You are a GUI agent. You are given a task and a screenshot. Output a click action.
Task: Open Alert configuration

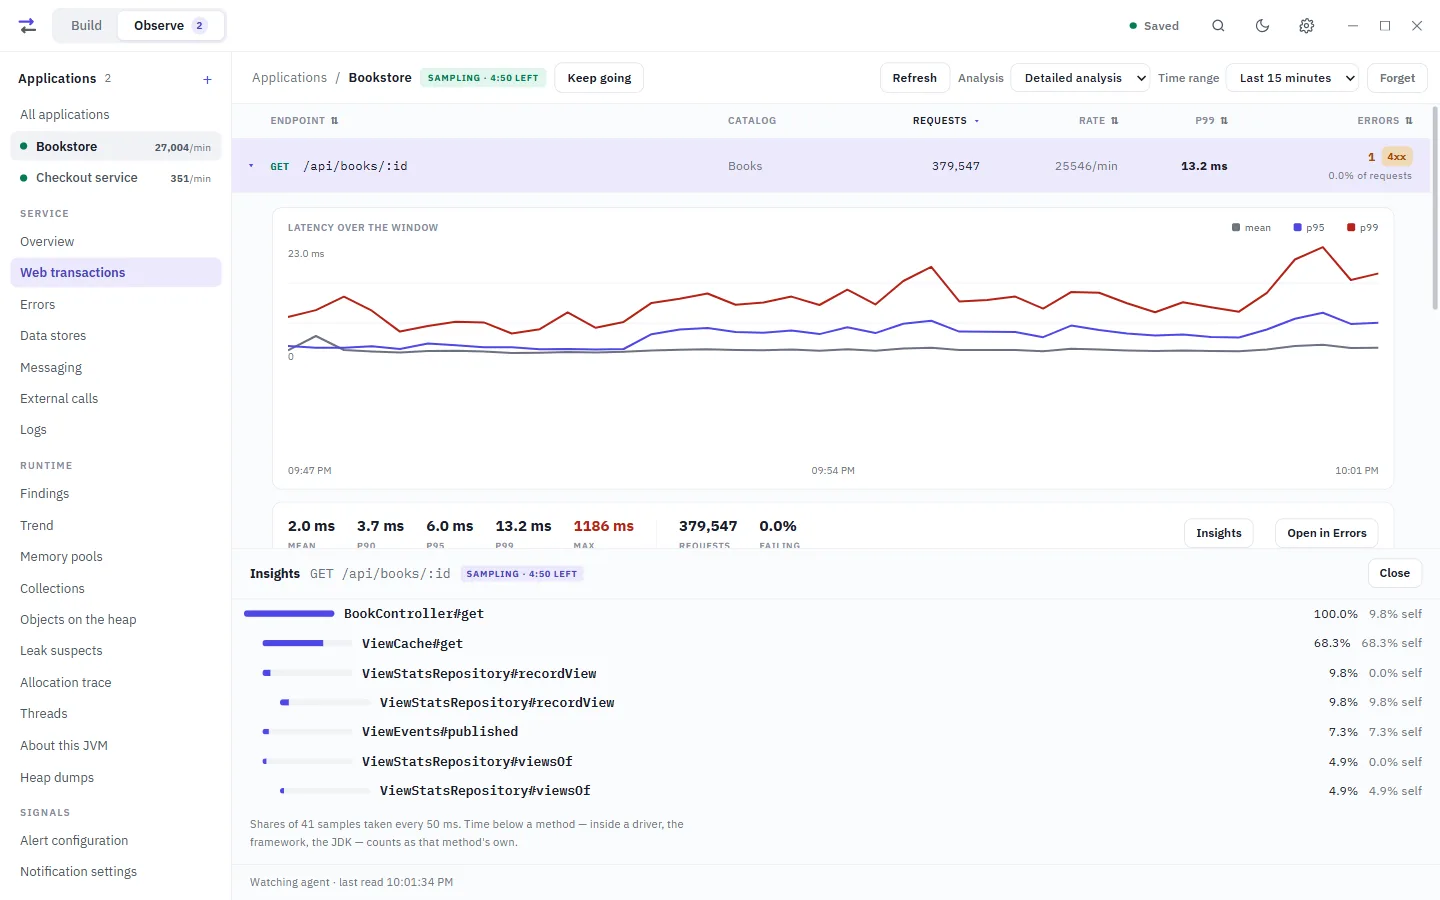point(116,841)
